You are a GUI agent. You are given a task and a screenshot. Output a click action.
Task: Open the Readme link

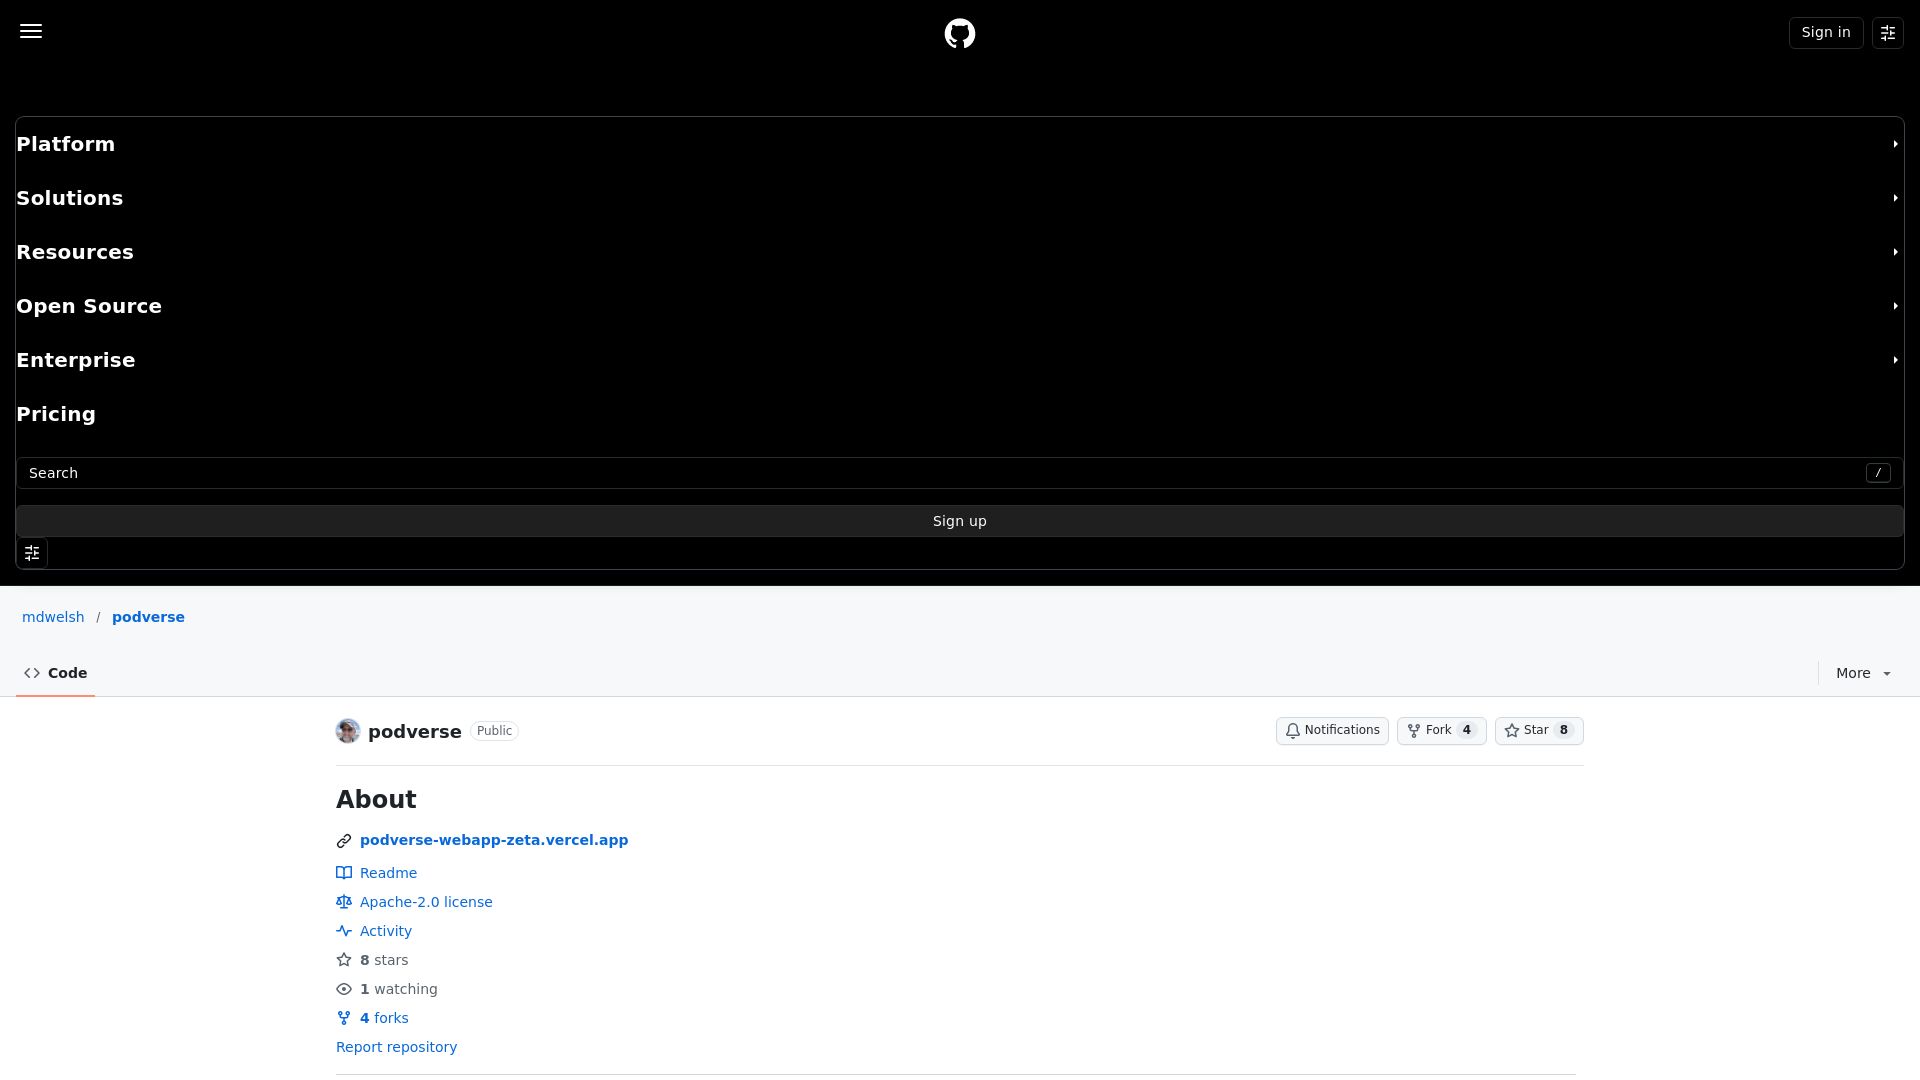(x=388, y=873)
